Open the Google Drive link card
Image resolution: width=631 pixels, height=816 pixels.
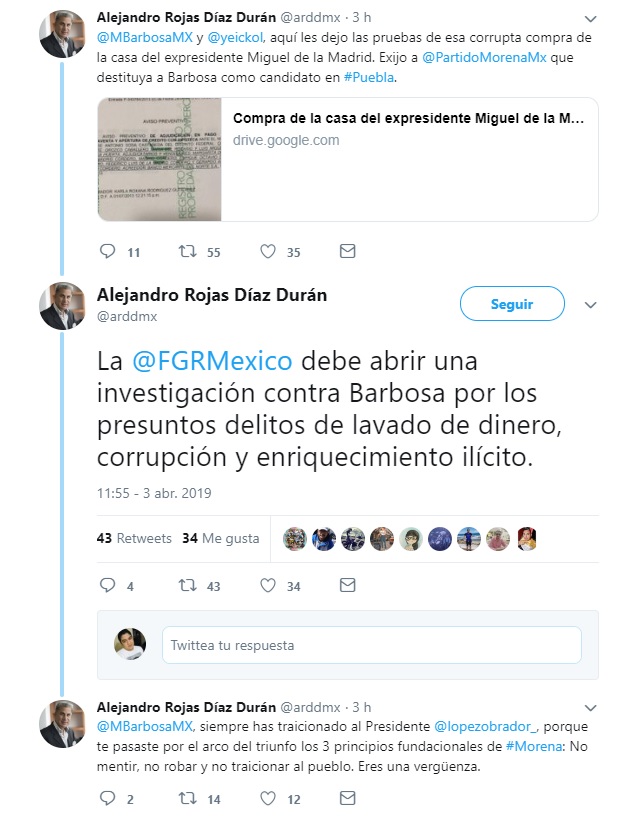point(347,159)
